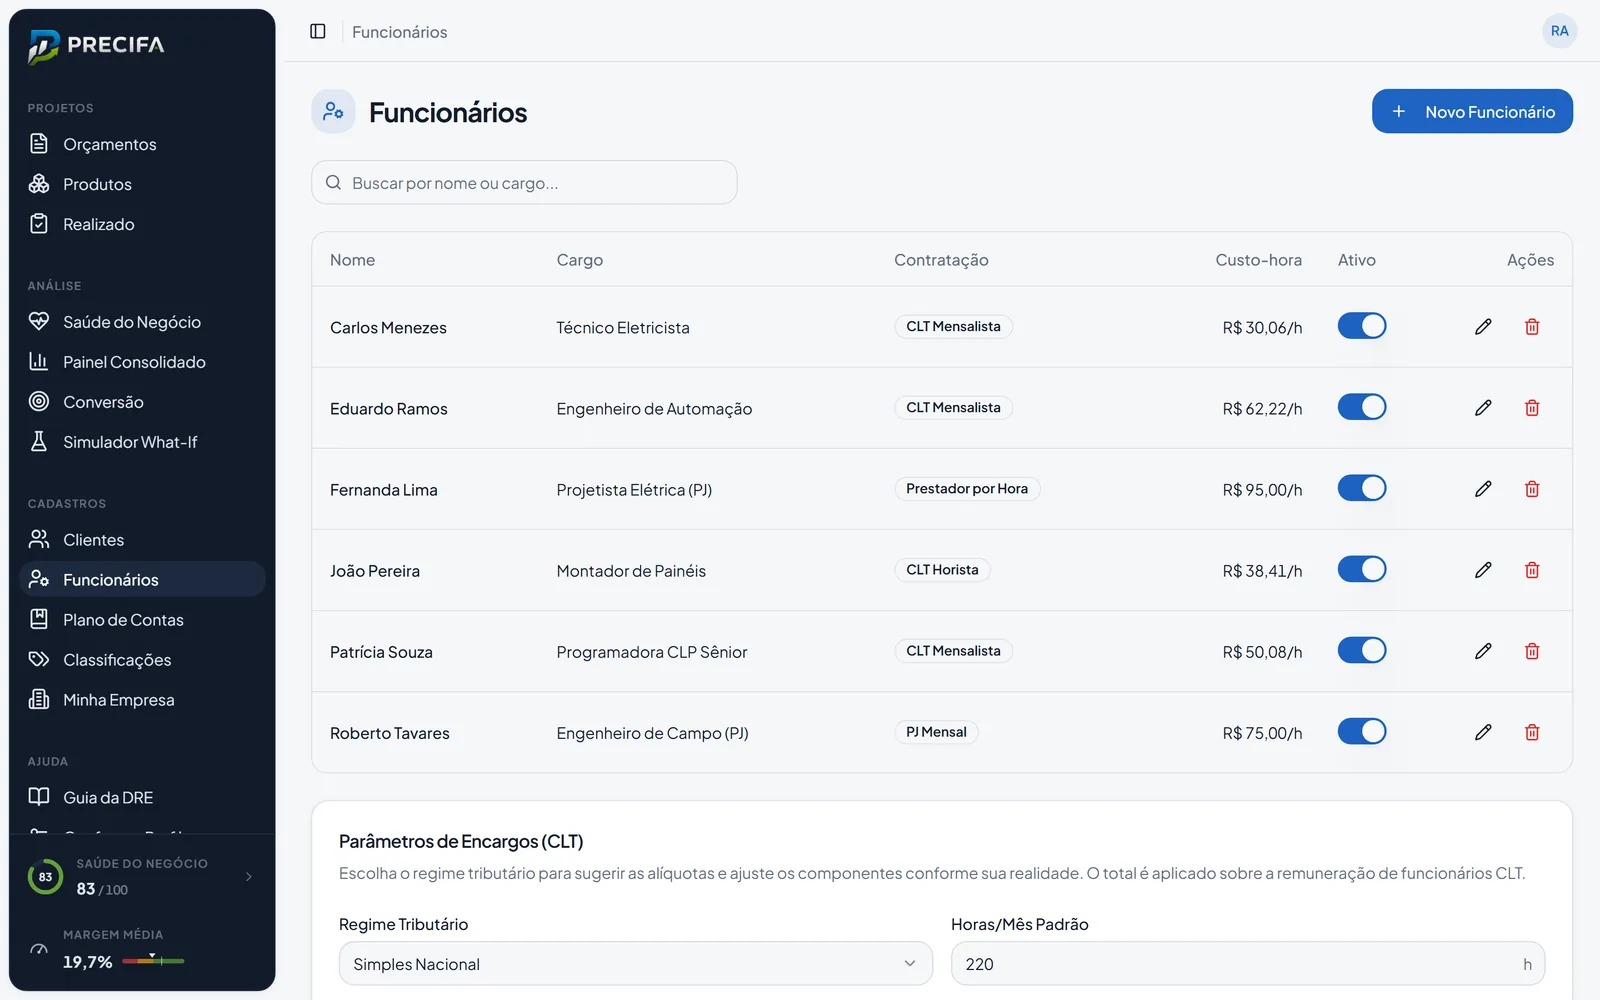
Task: Click the Novo Funcionário button
Action: (1472, 111)
